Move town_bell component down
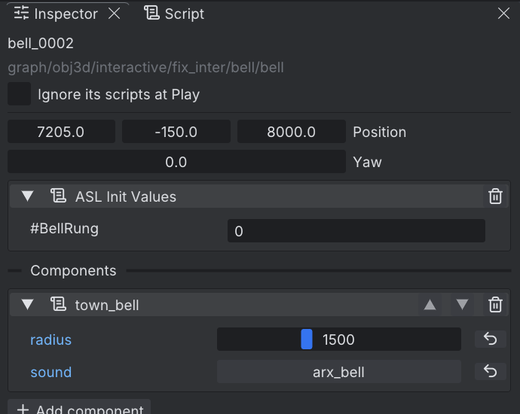This screenshot has height=414, width=520. (x=462, y=304)
